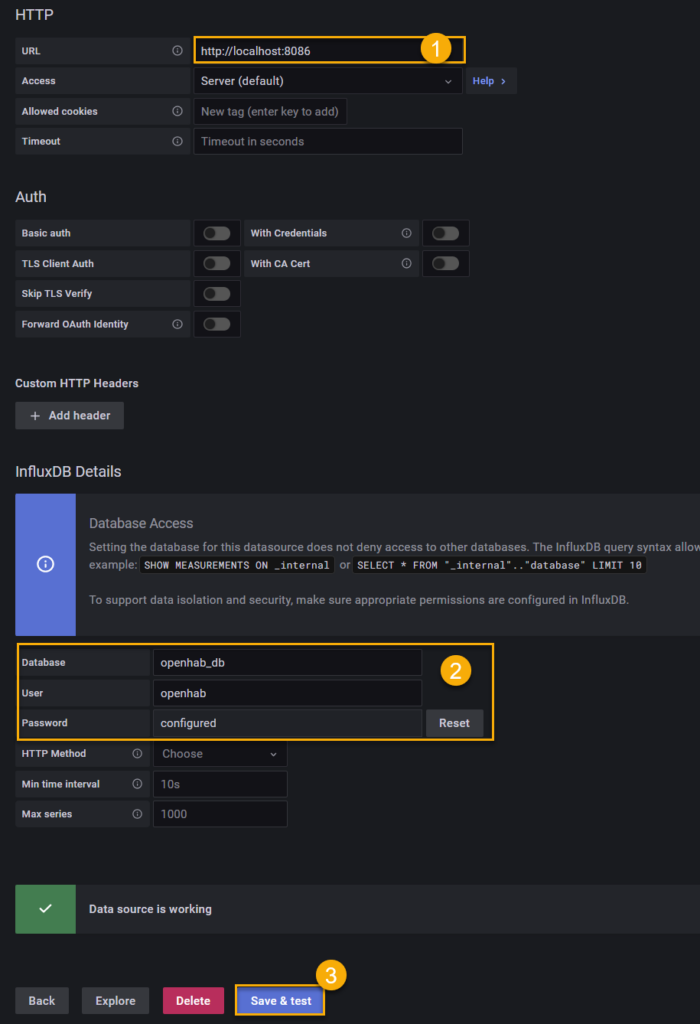Click the 'Data source is working' message
This screenshot has height=1024, width=700.
(x=150, y=909)
